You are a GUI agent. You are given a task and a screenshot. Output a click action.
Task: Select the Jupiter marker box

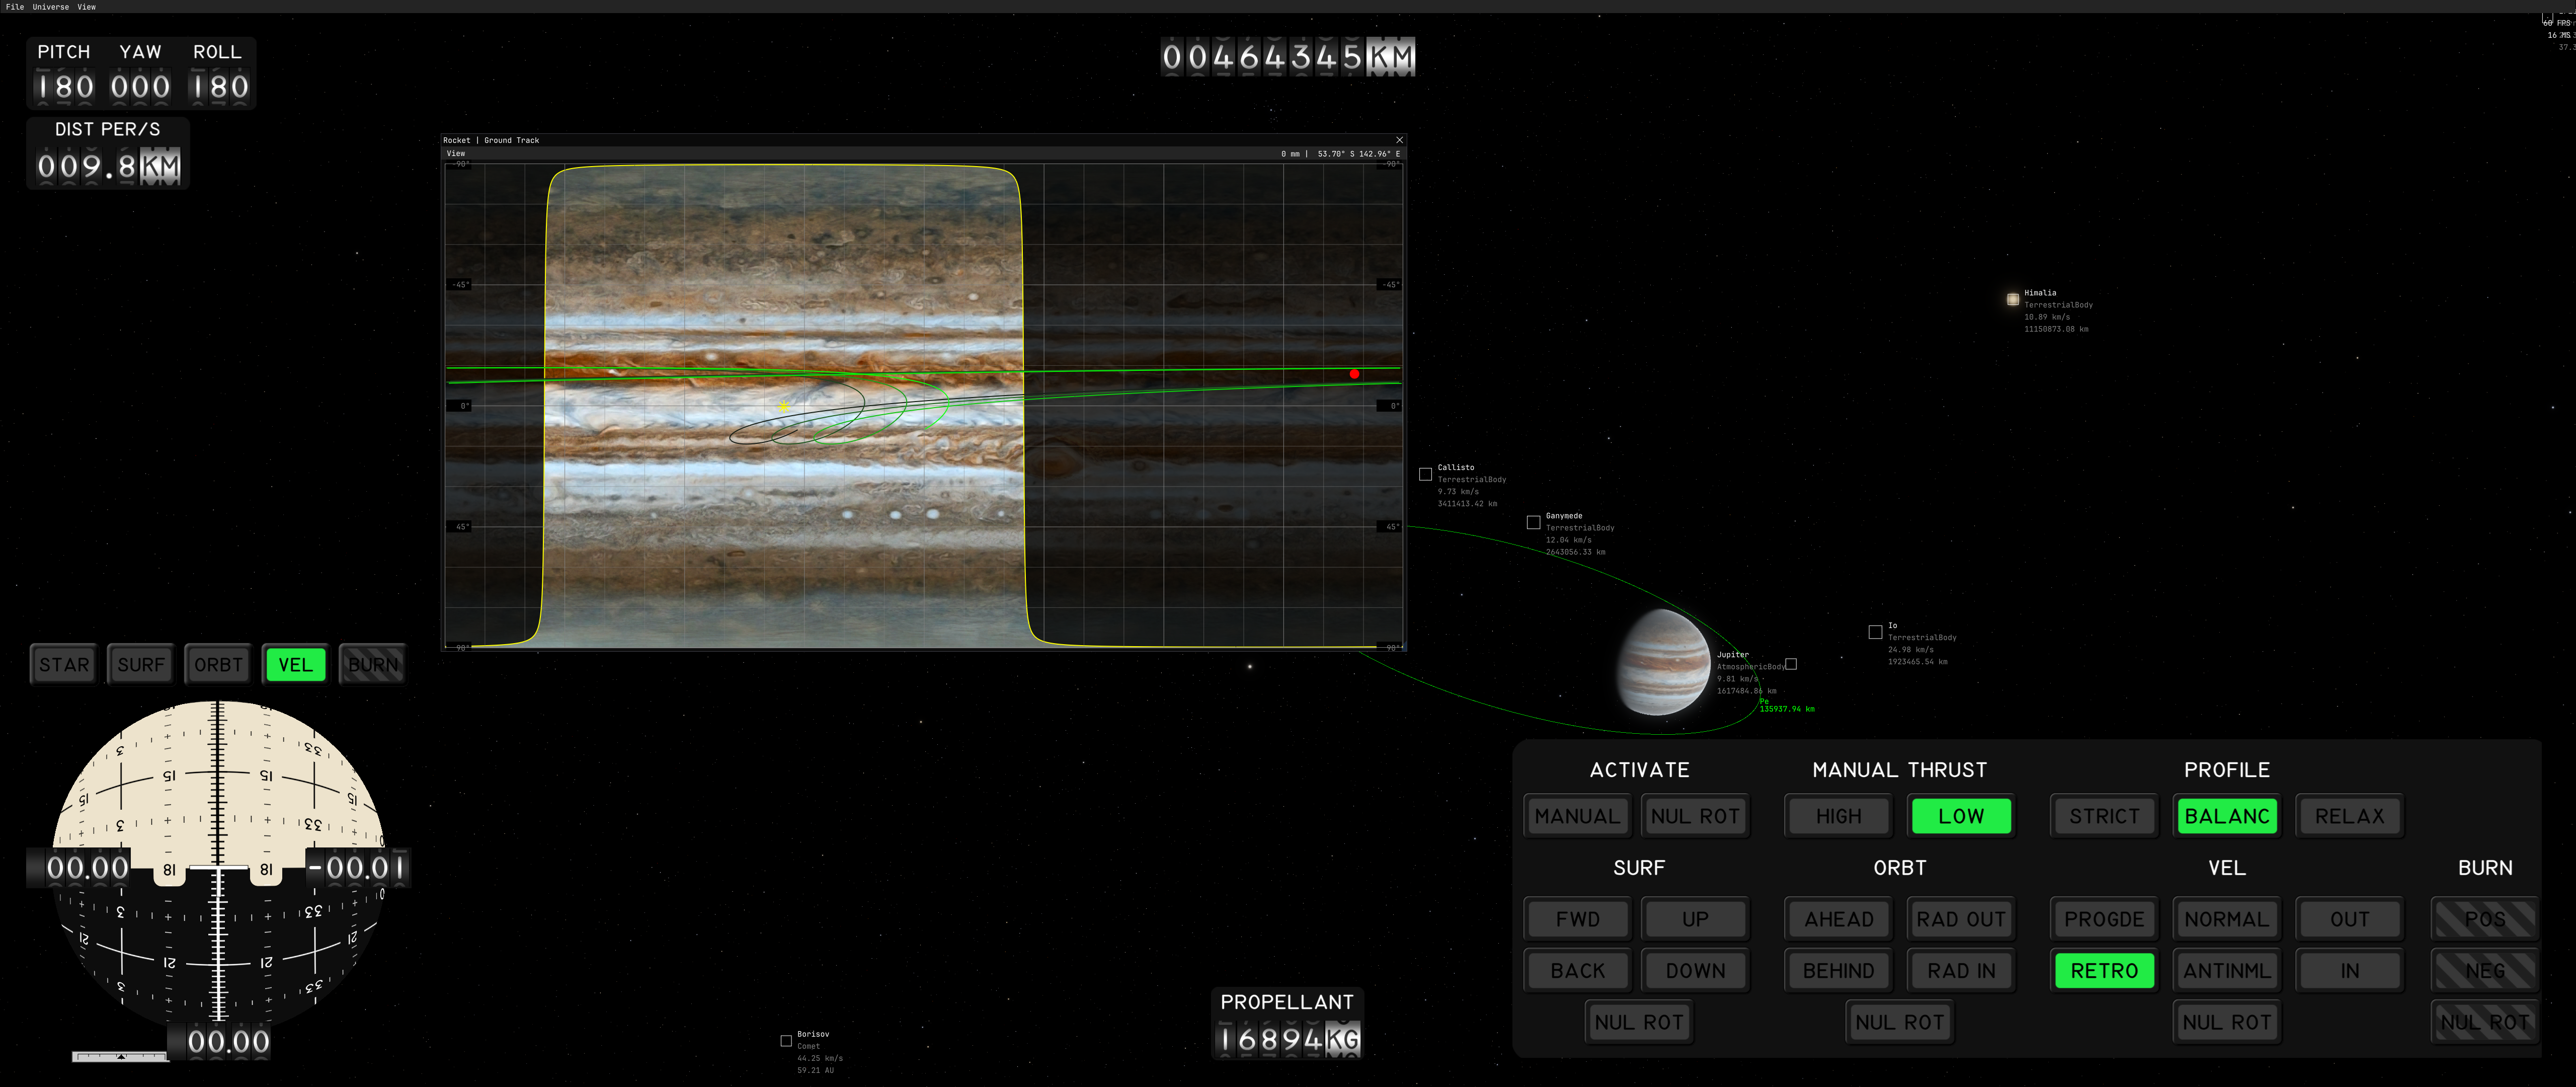point(1791,664)
